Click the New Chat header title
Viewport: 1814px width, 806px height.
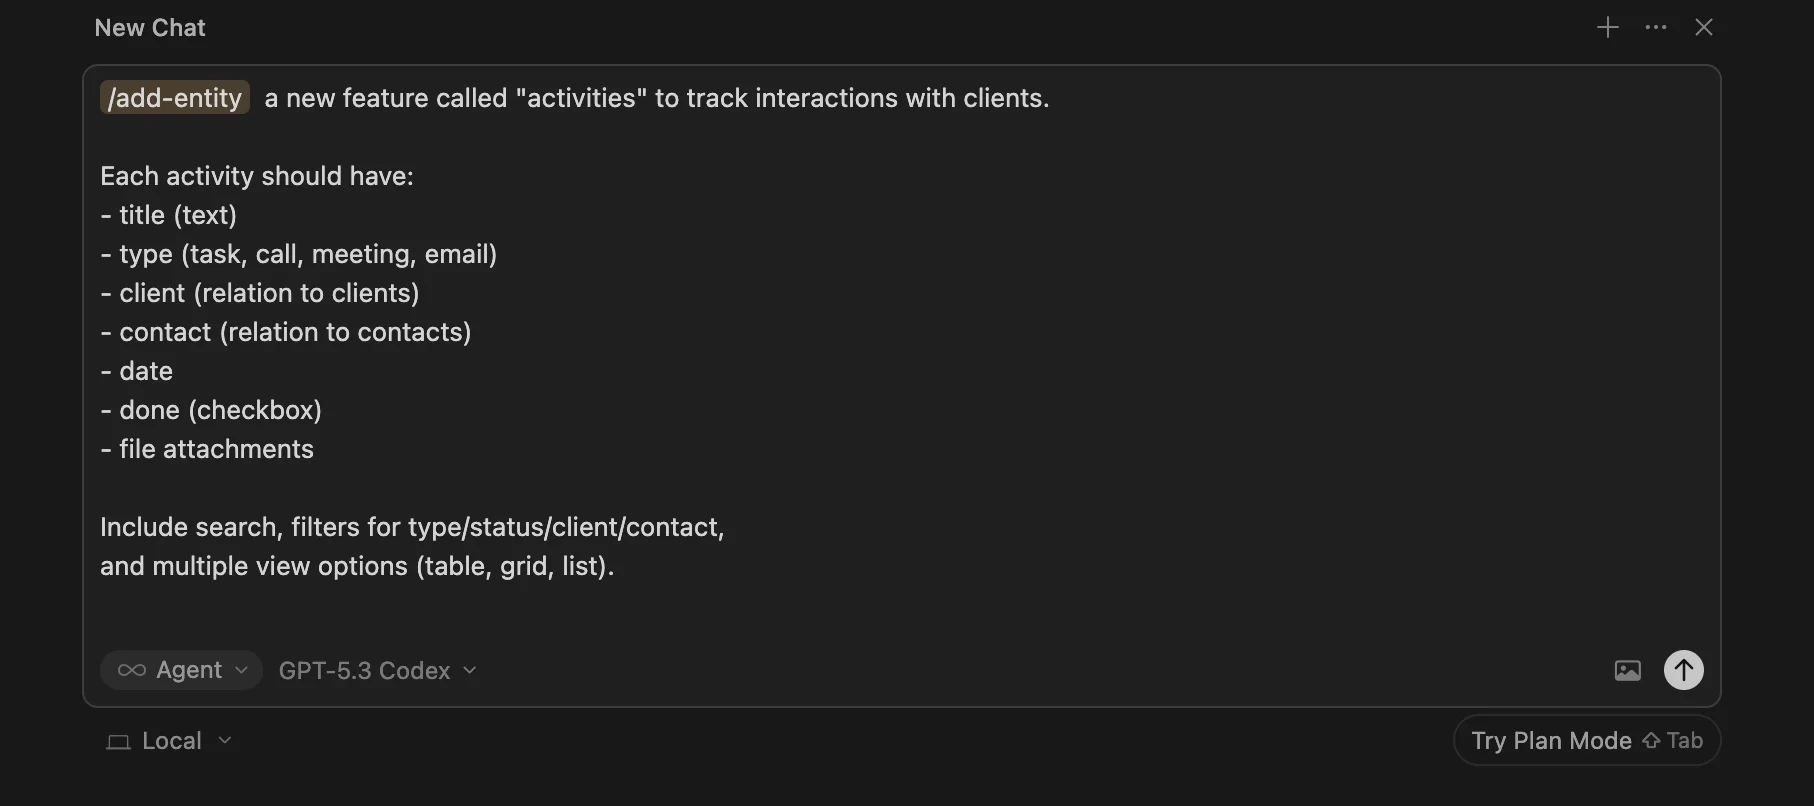tap(149, 27)
